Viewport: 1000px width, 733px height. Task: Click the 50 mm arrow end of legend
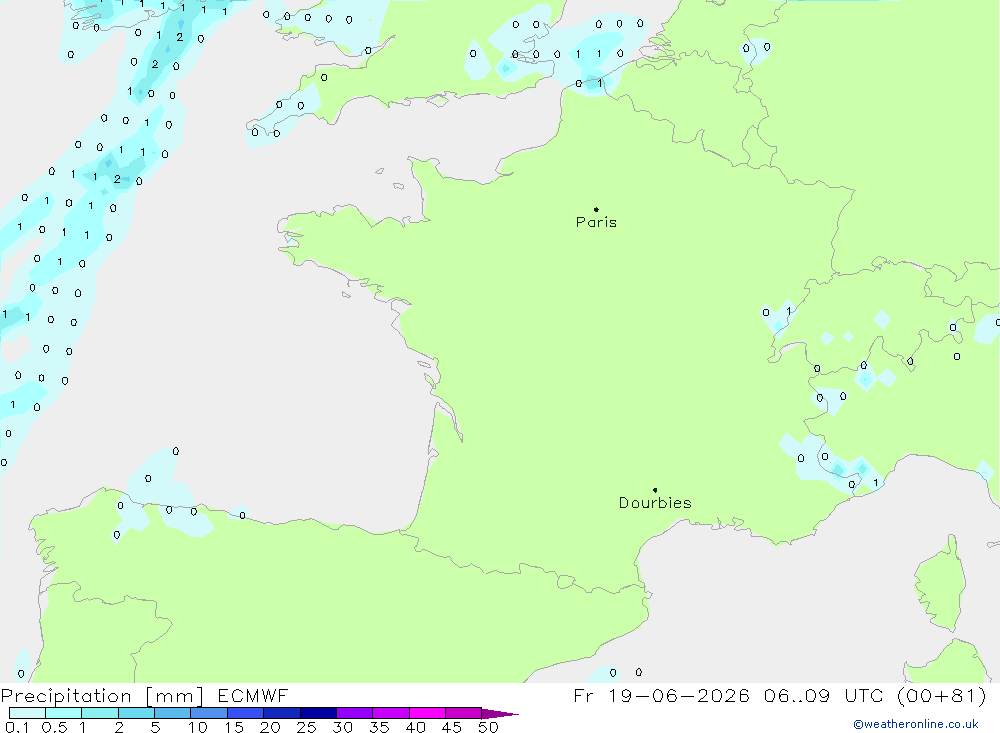[x=500, y=714]
